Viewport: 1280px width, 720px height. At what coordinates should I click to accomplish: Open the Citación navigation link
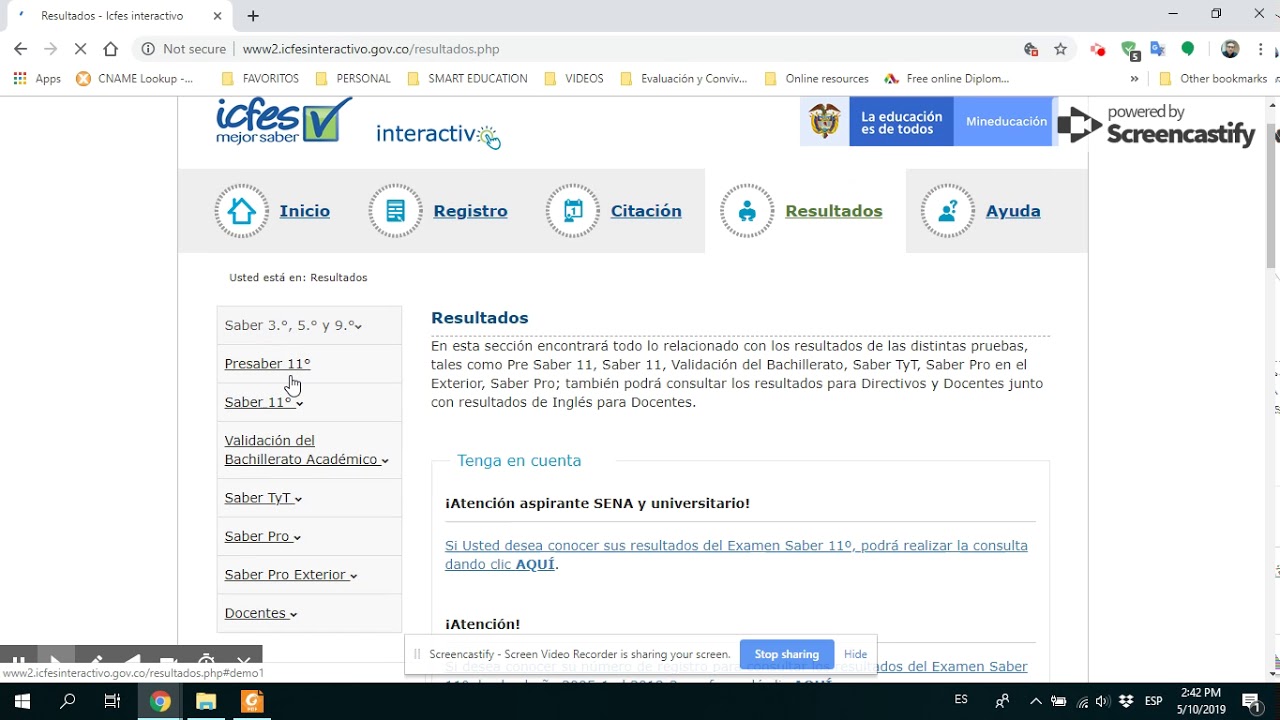pos(646,211)
